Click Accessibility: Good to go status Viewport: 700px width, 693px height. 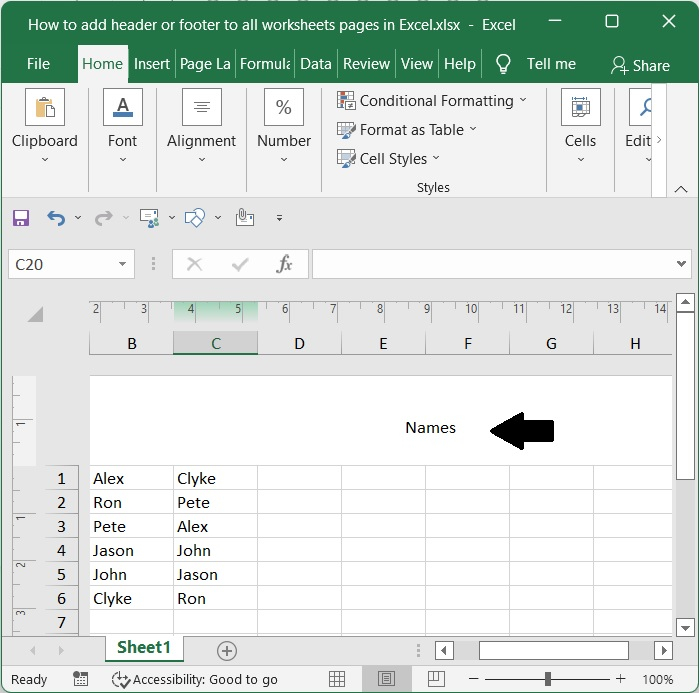point(195,679)
